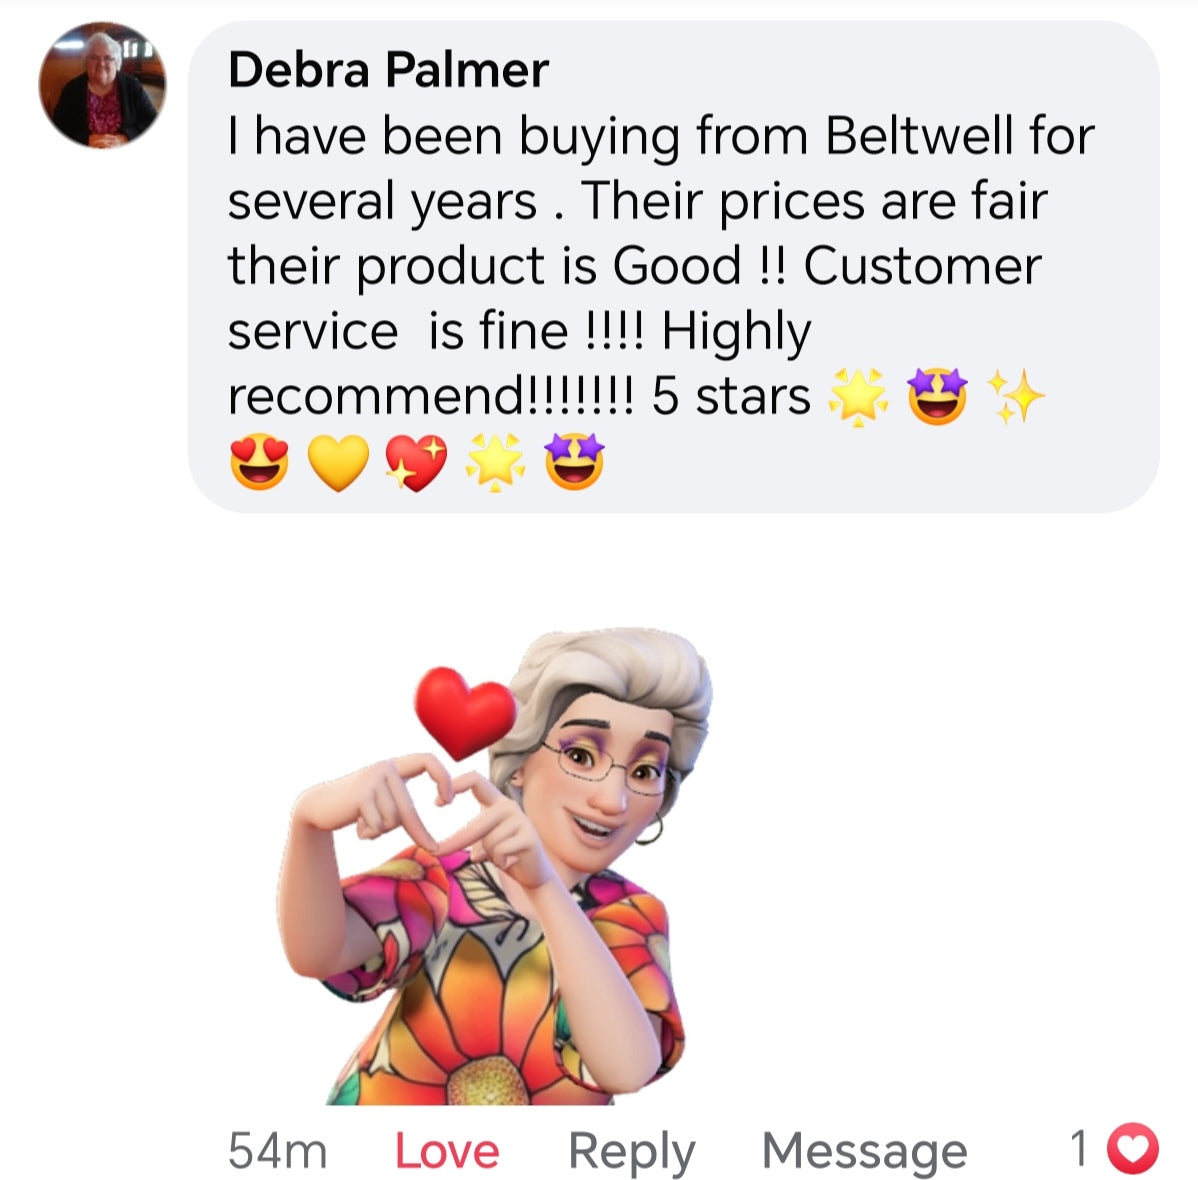Click the 54m timestamp
The width and height of the screenshot is (1198, 1180).
tap(277, 1150)
